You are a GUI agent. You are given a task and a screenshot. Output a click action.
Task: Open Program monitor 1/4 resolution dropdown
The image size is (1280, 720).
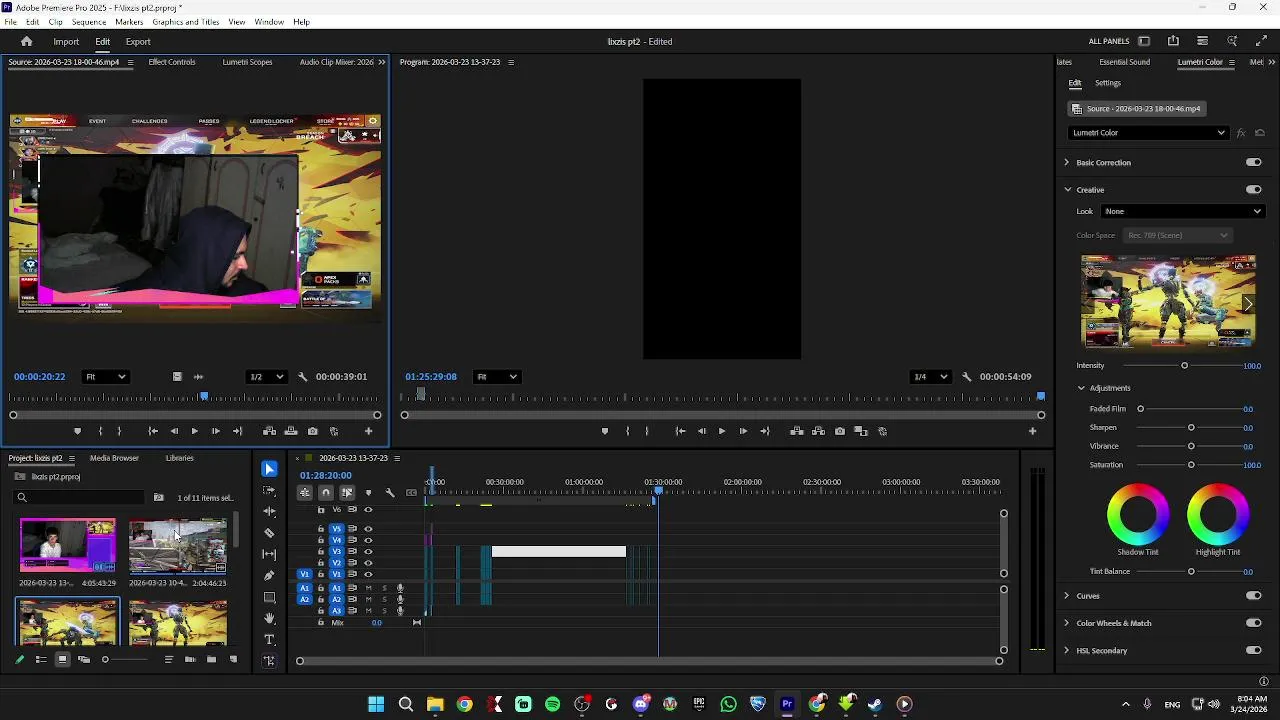931,377
